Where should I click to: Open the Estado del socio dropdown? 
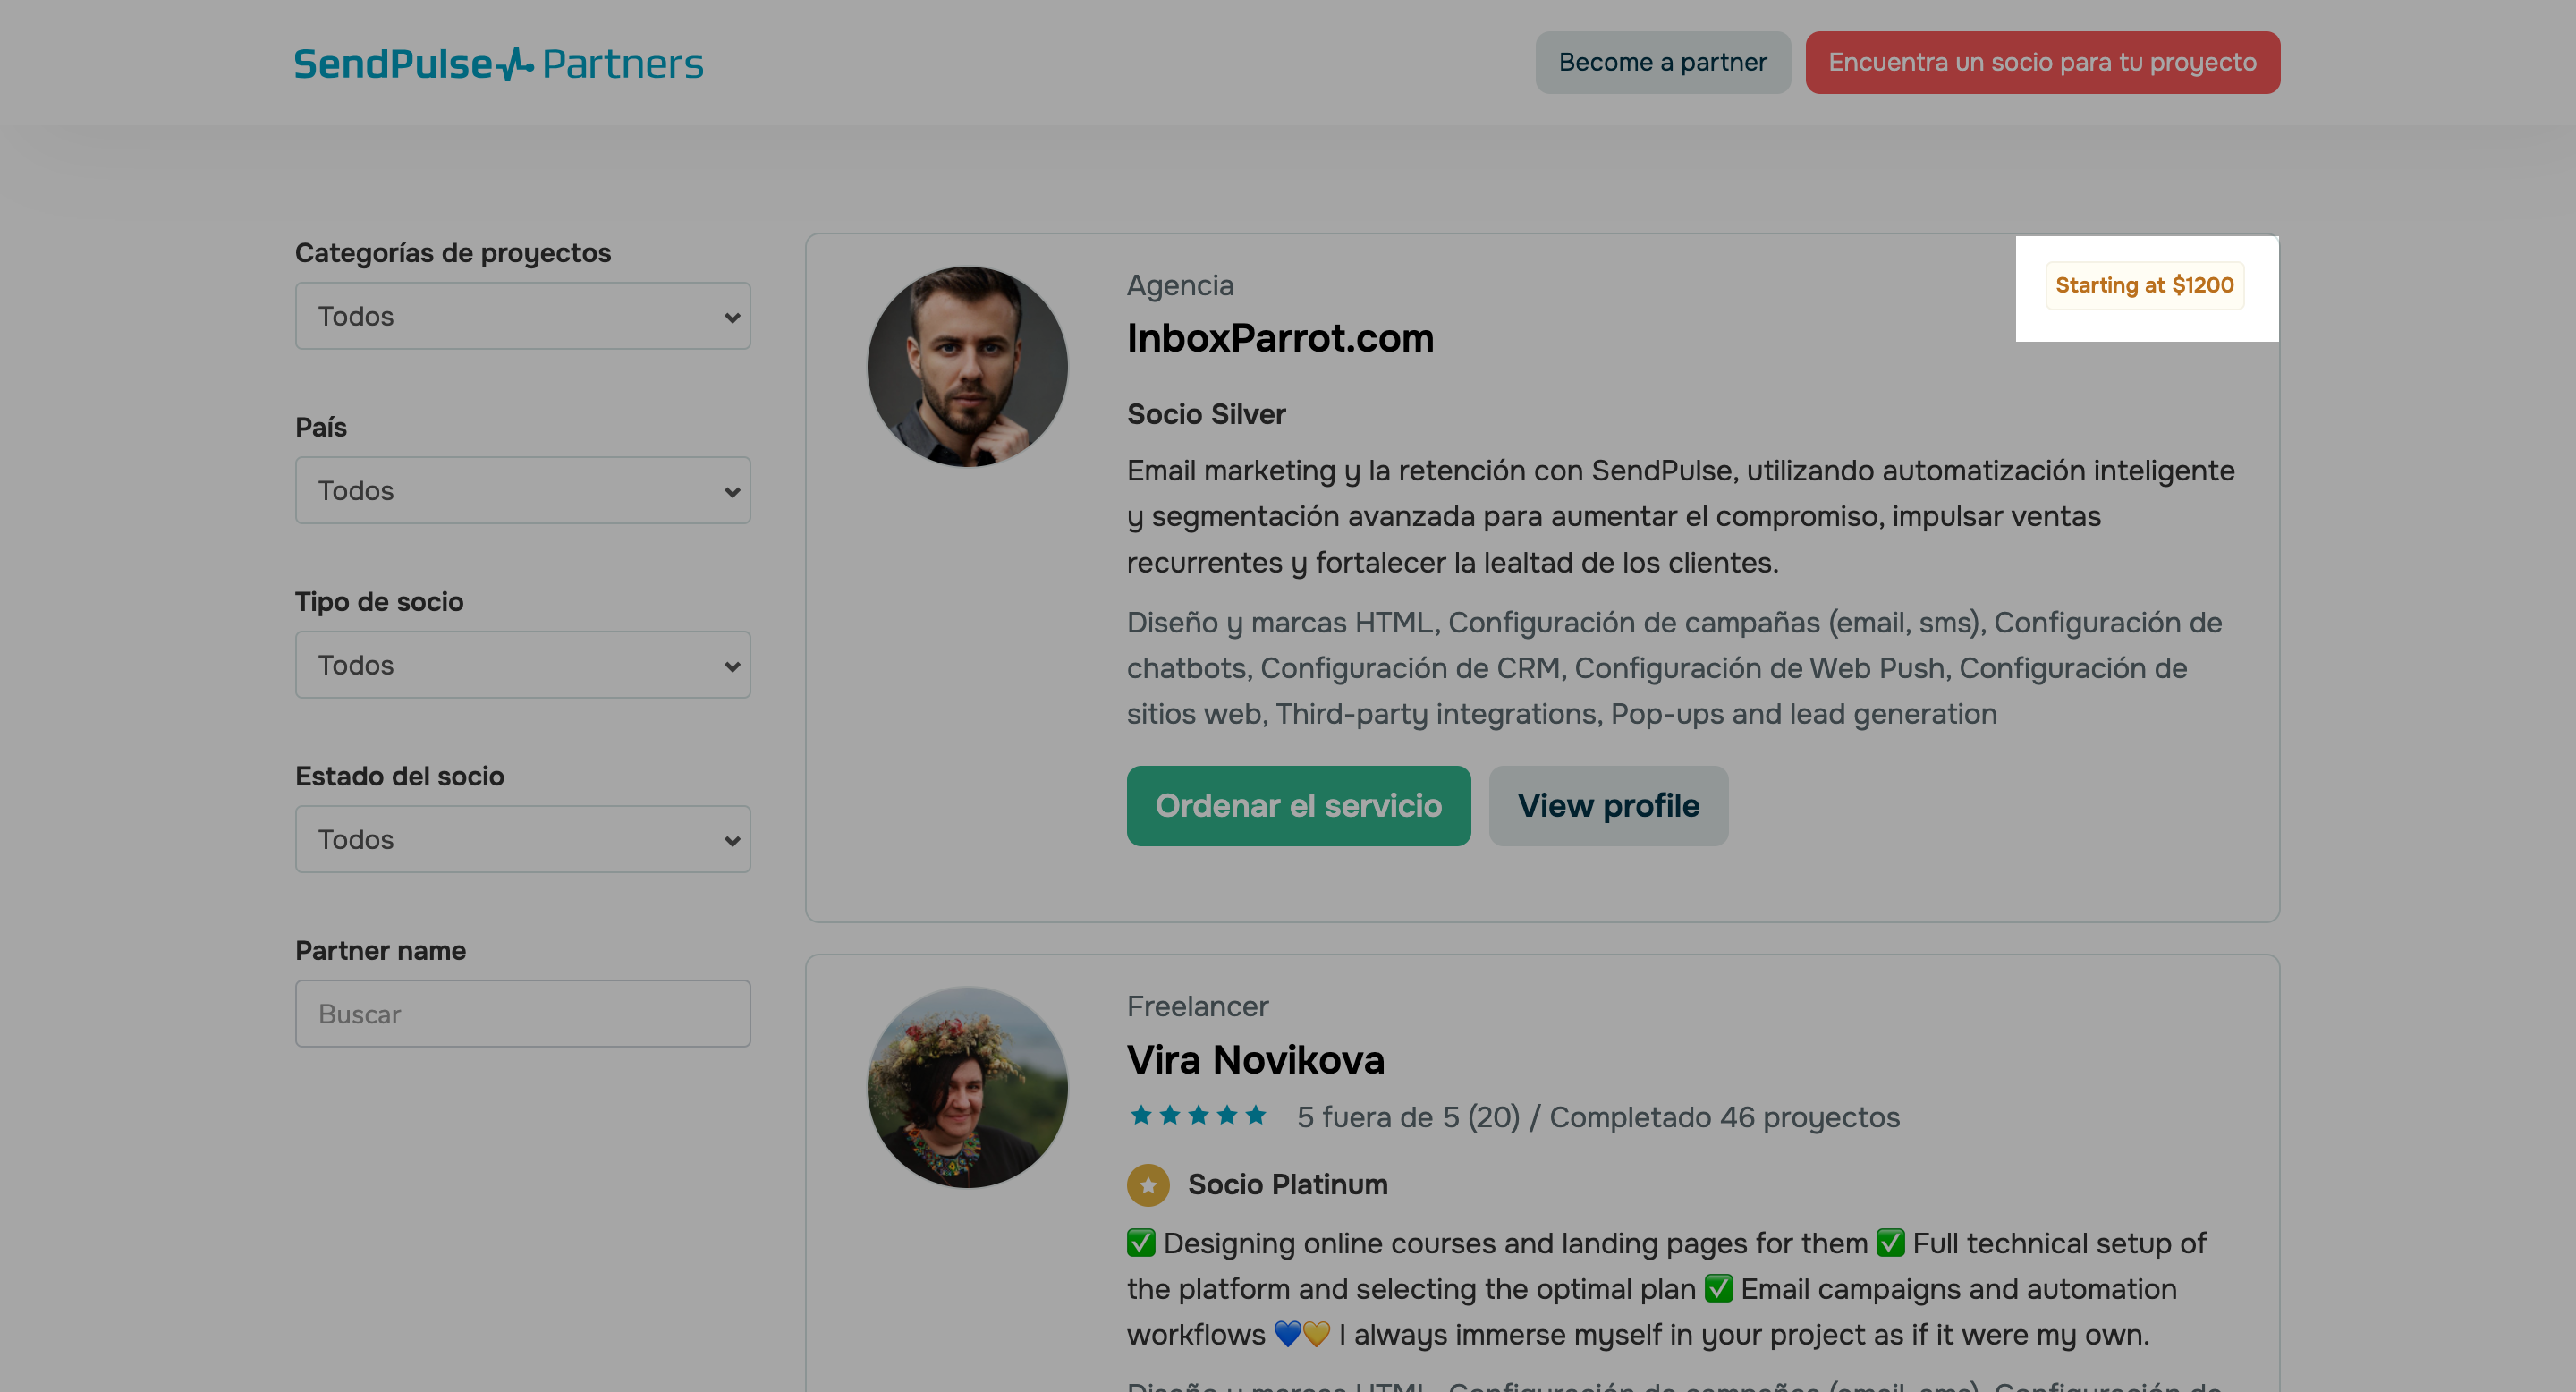(522, 839)
